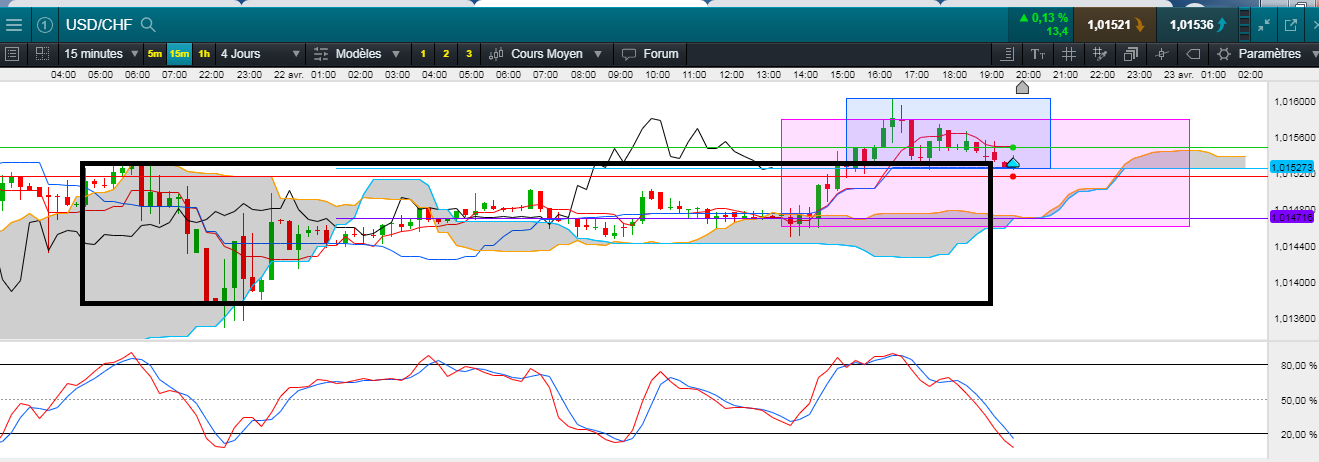Select the 1h timeframe toggle
Image resolution: width=1319 pixels, height=462 pixels.
(204, 54)
